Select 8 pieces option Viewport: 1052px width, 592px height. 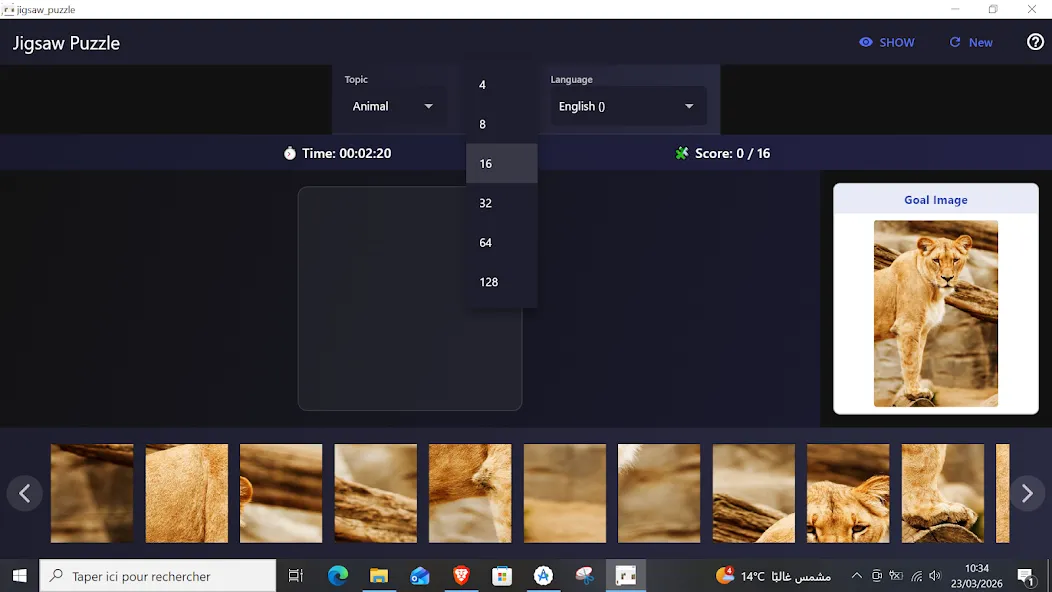pos(501,124)
